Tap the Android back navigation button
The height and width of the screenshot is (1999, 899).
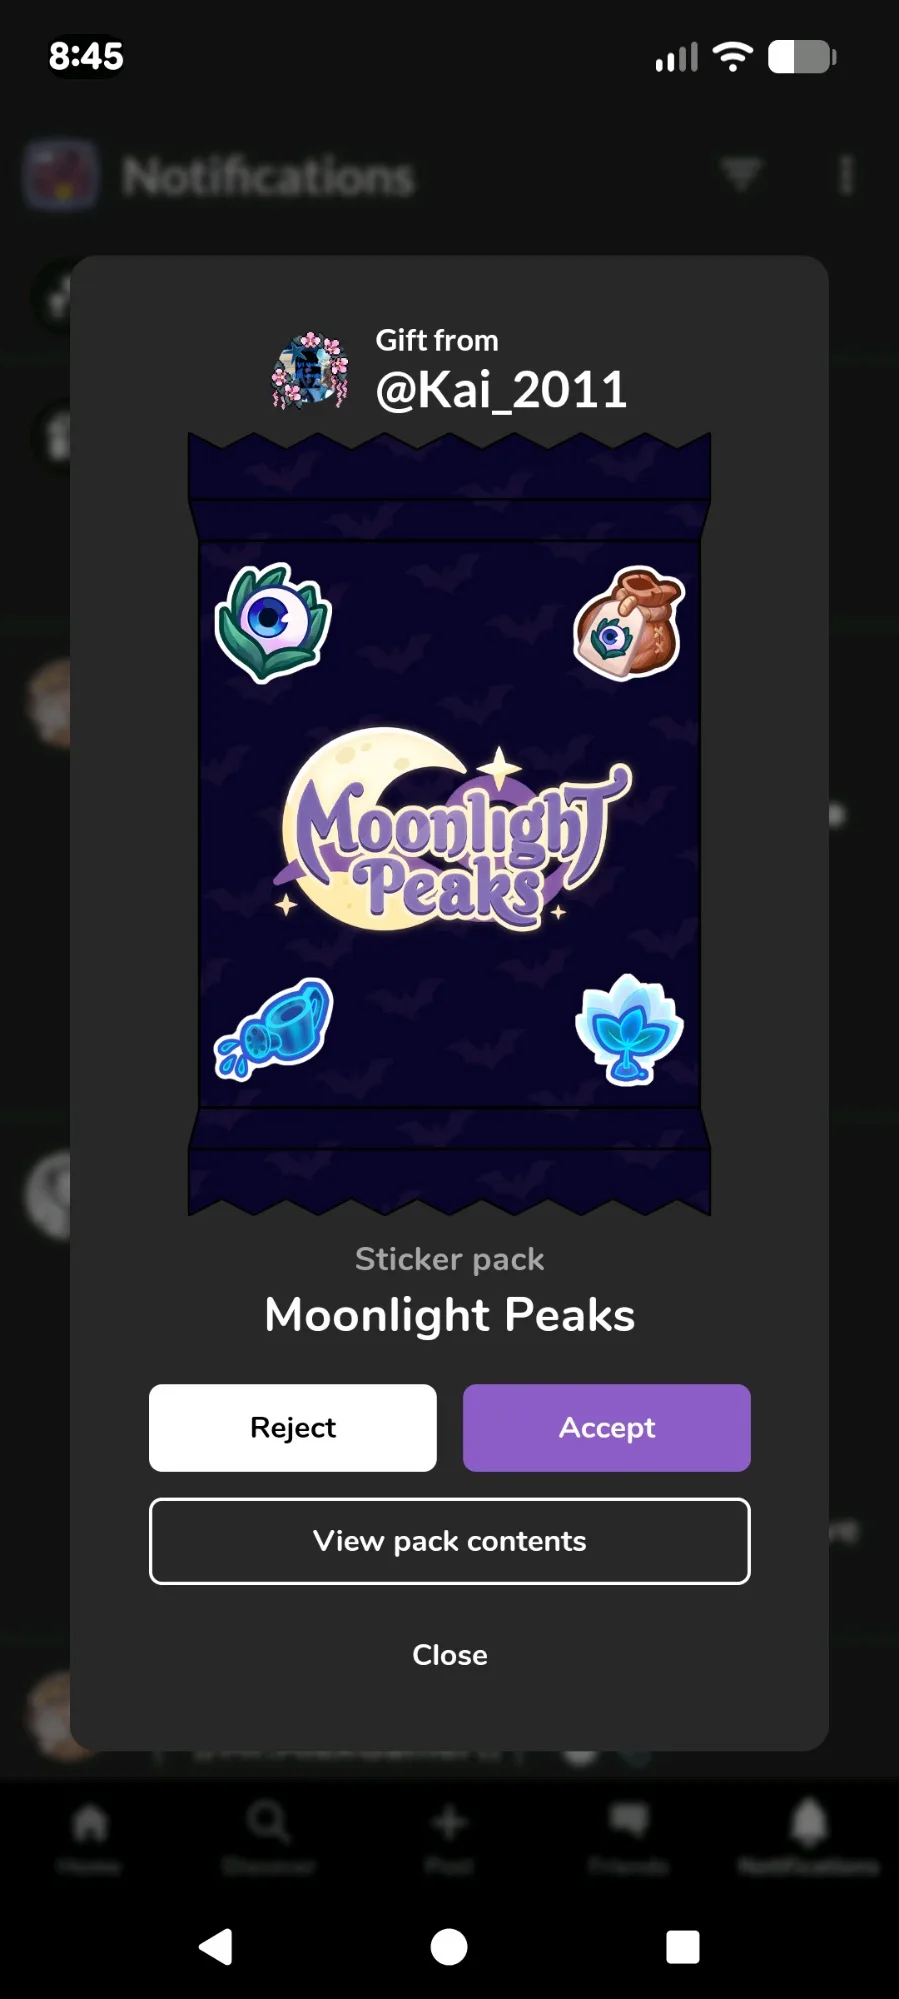click(216, 1947)
